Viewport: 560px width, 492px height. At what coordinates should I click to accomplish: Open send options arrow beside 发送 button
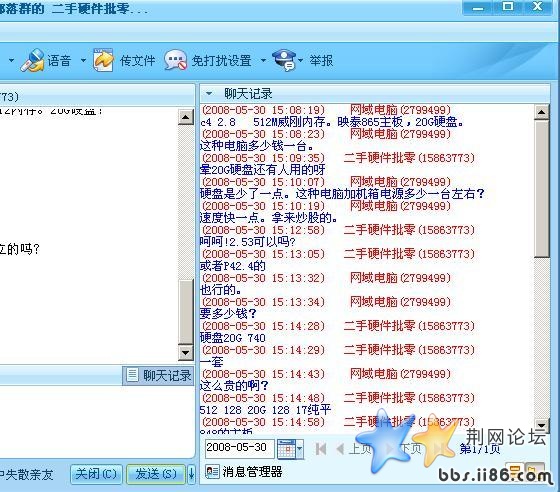[x=191, y=474]
